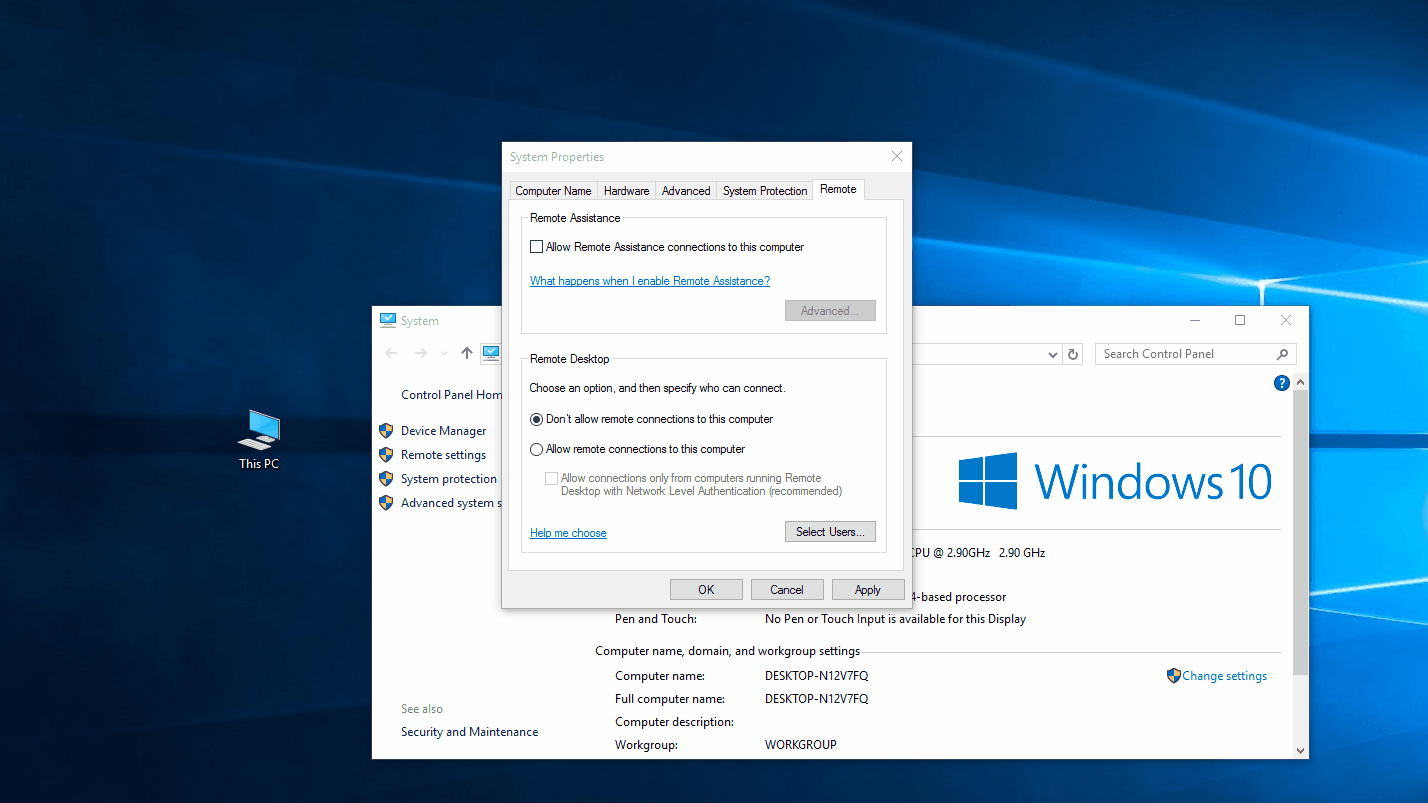Open Select Users dialog
This screenshot has height=803, width=1428.
[830, 532]
